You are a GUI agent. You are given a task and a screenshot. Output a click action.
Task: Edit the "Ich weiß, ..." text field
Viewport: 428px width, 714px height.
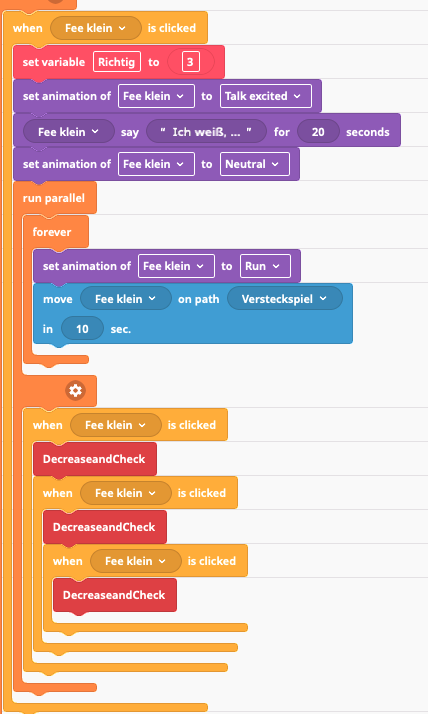[x=206, y=132]
